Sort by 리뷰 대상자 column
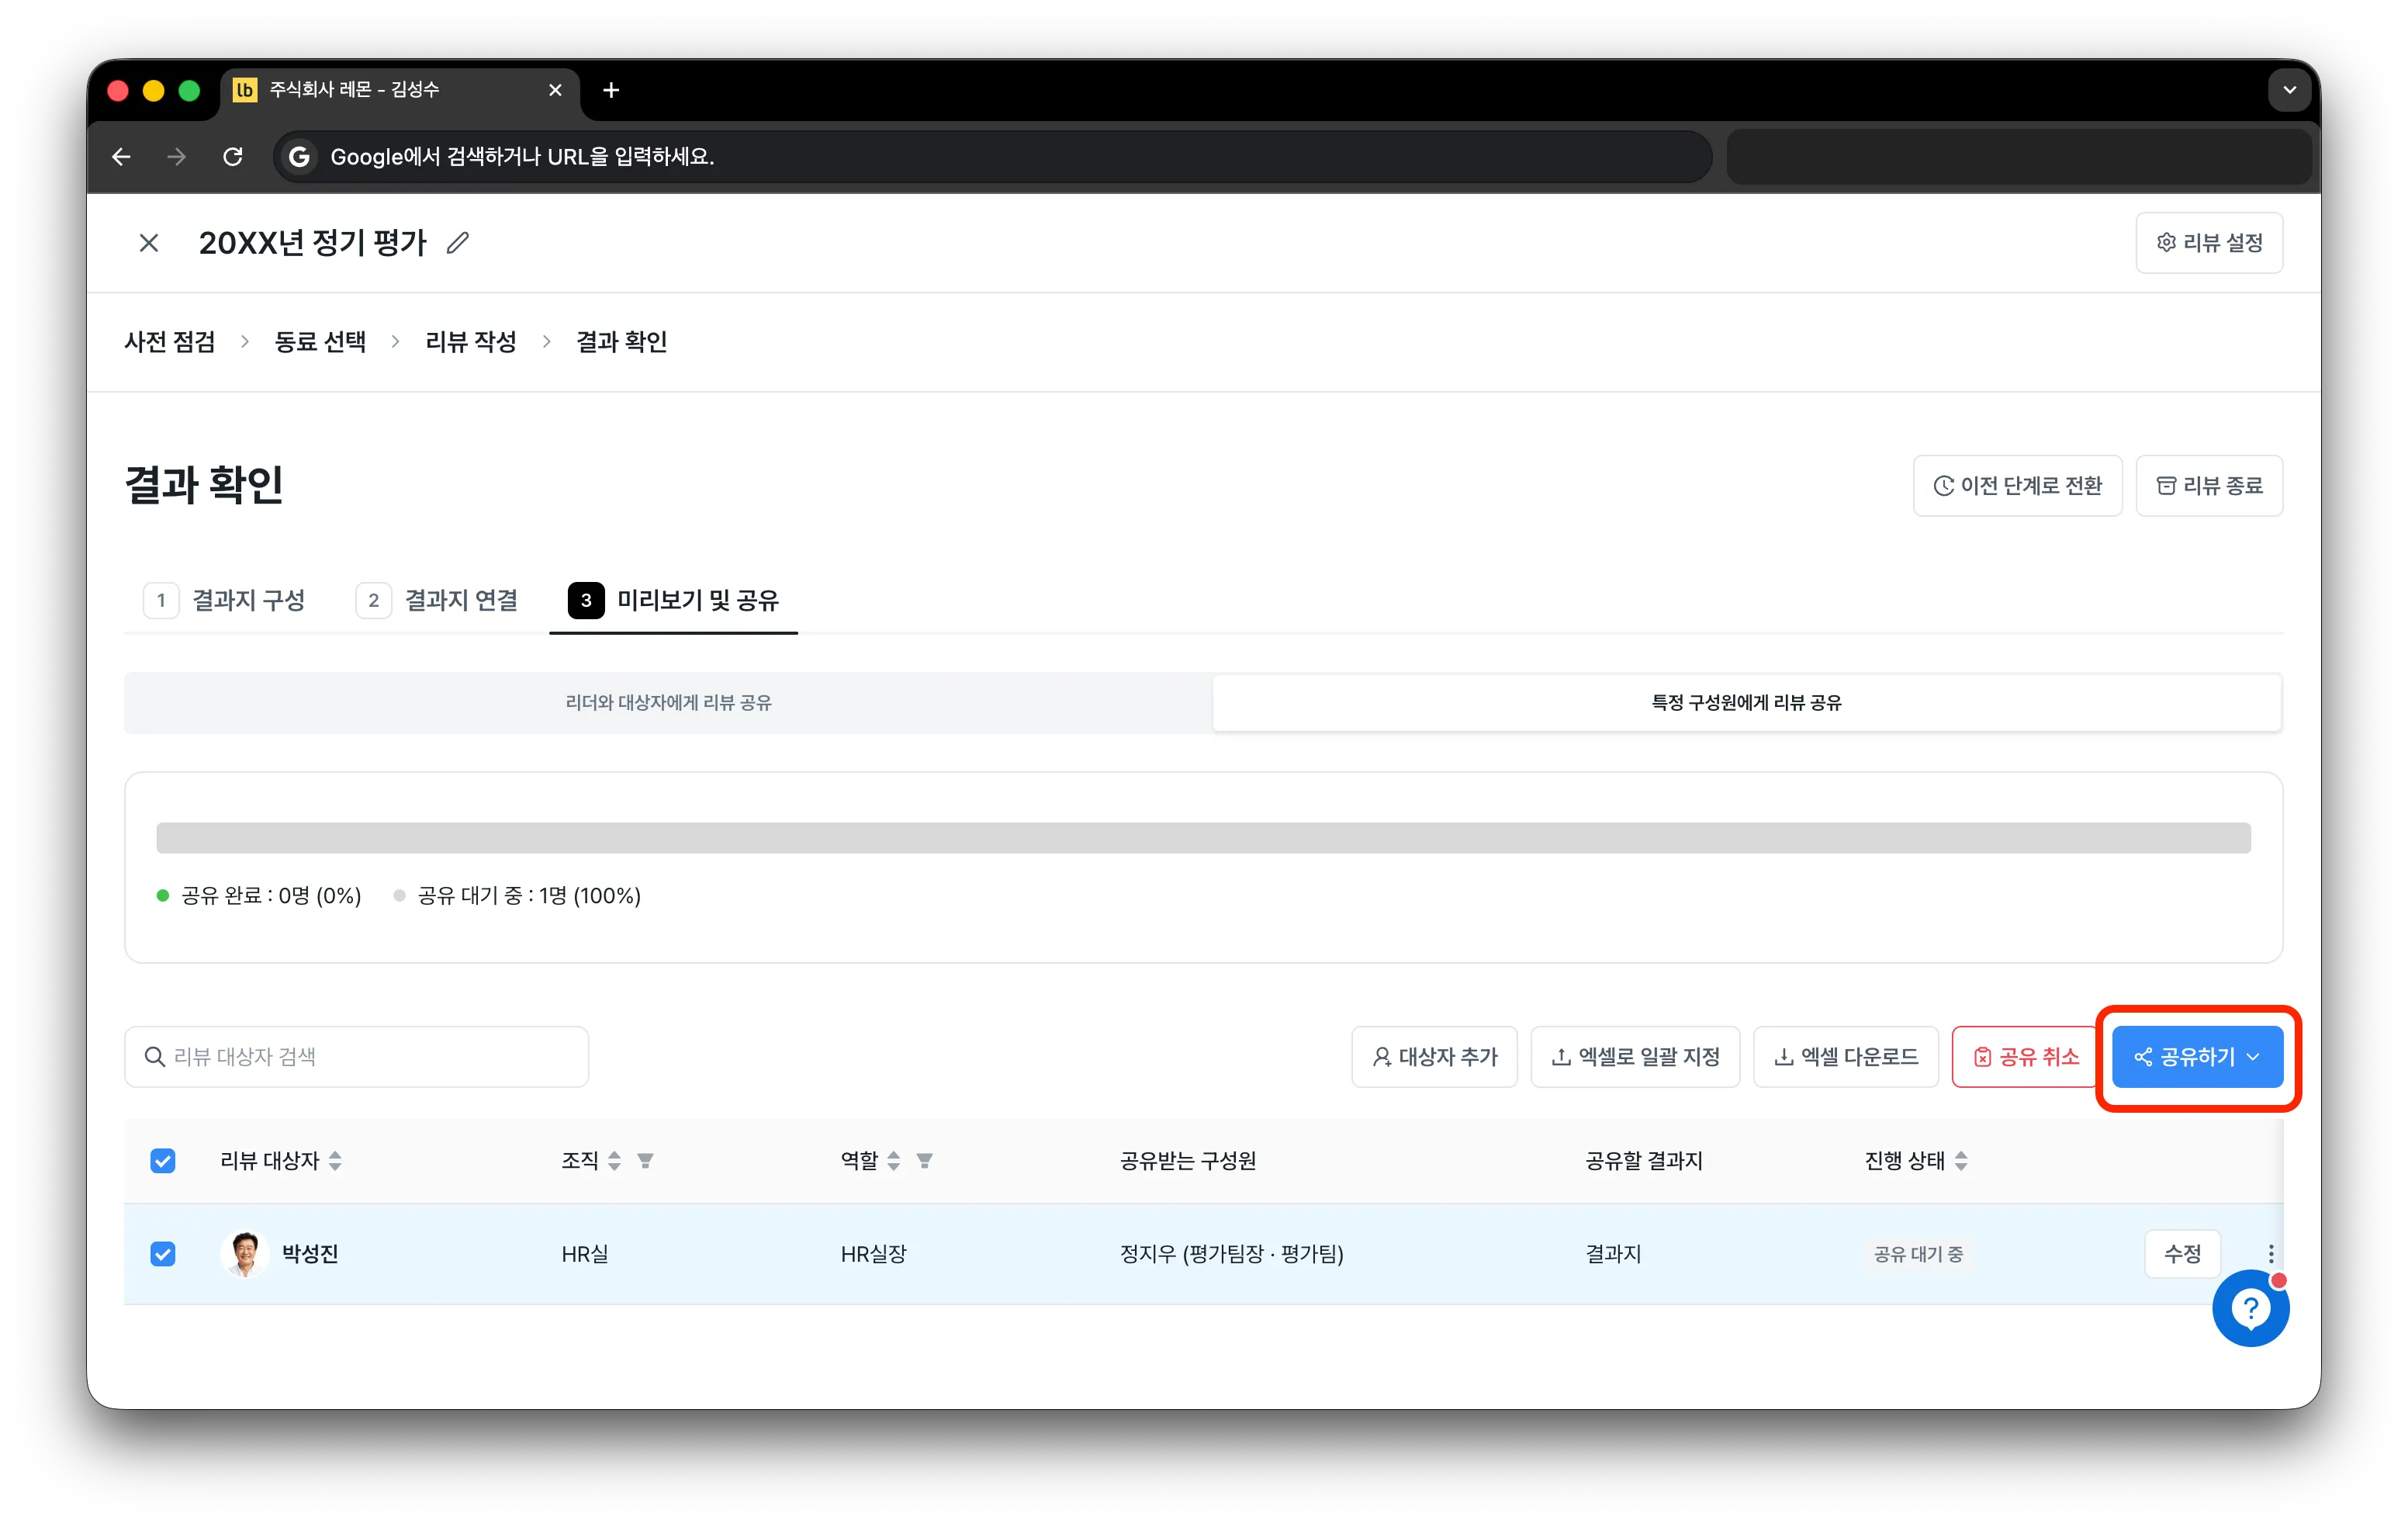The height and width of the screenshot is (1524, 2408). point(335,1161)
